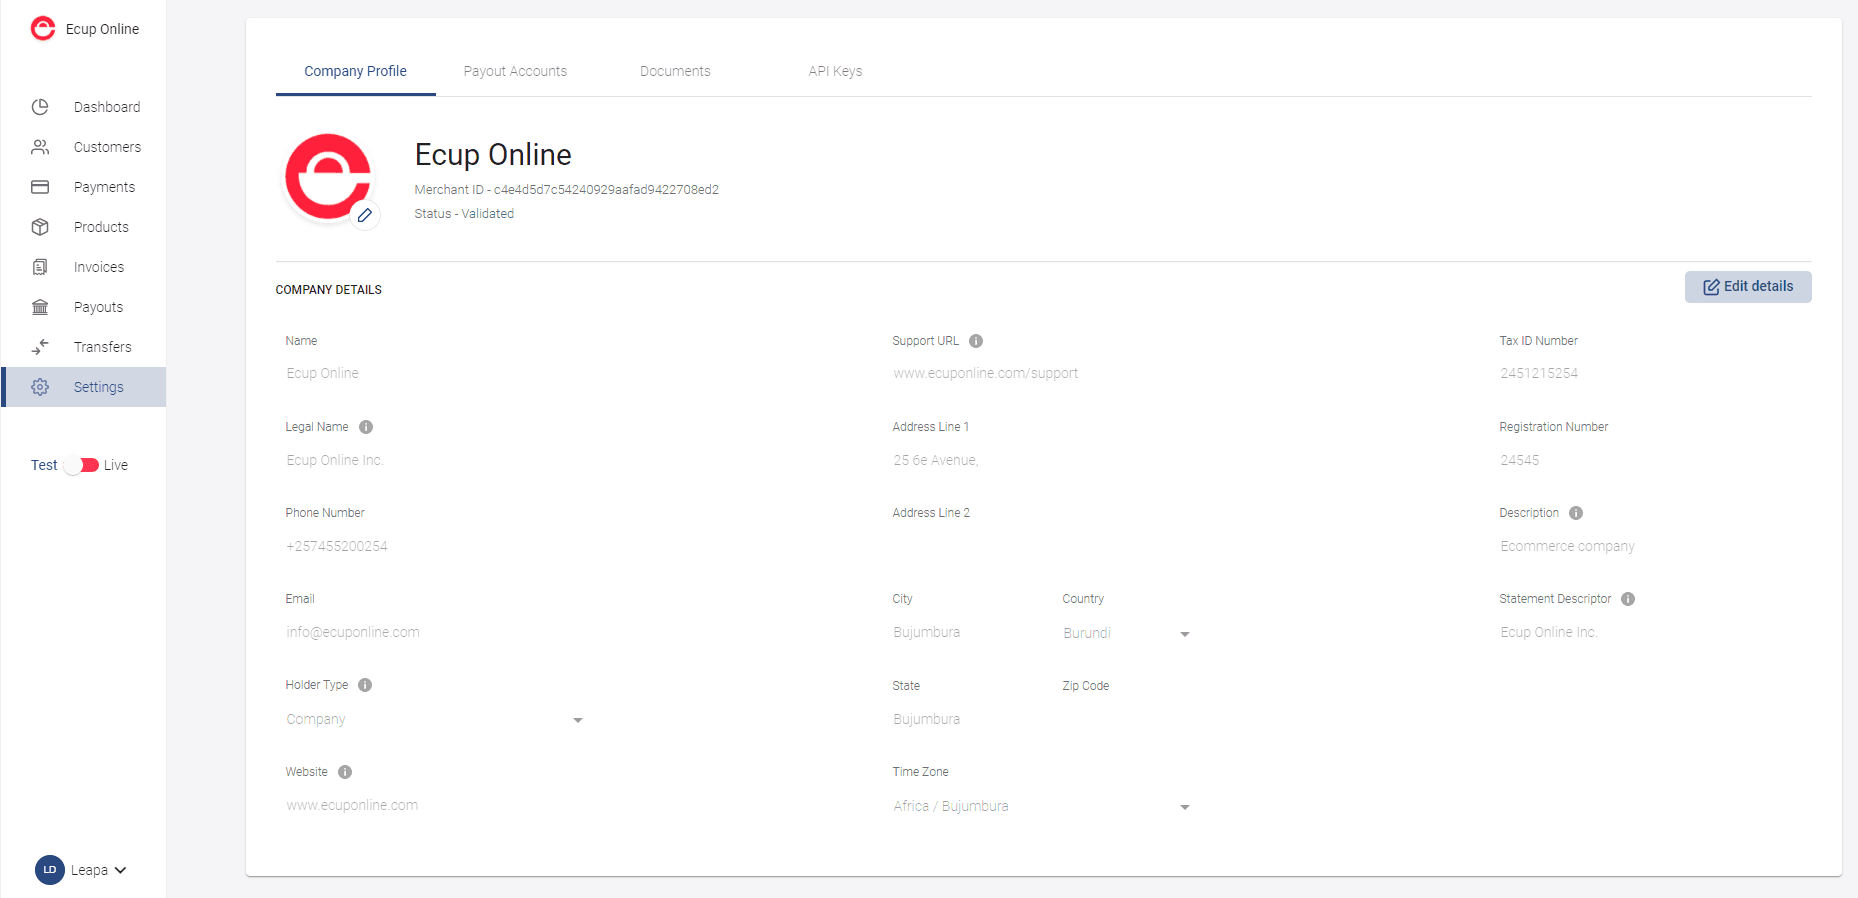1858x898 pixels.
Task: Click the Edit details button
Action: (1748, 287)
